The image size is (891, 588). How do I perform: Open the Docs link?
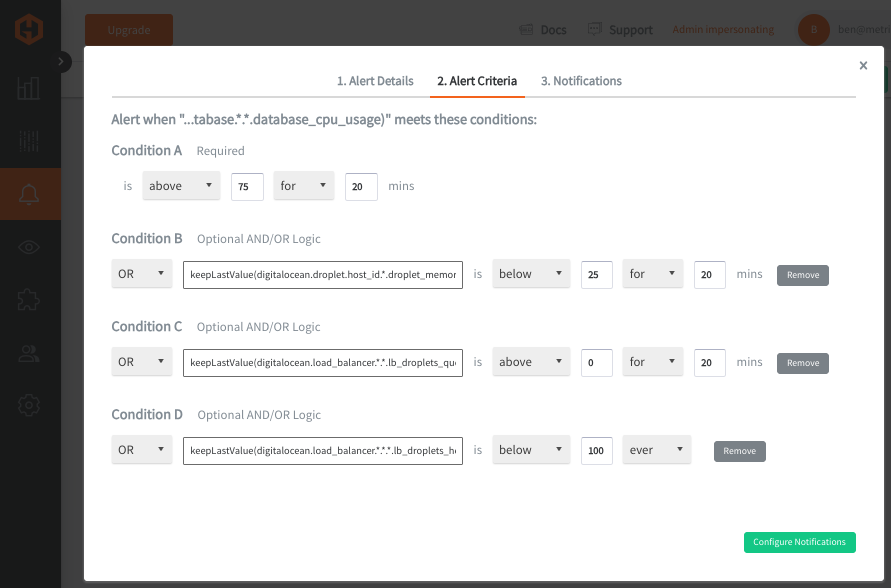pyautogui.click(x=553, y=30)
